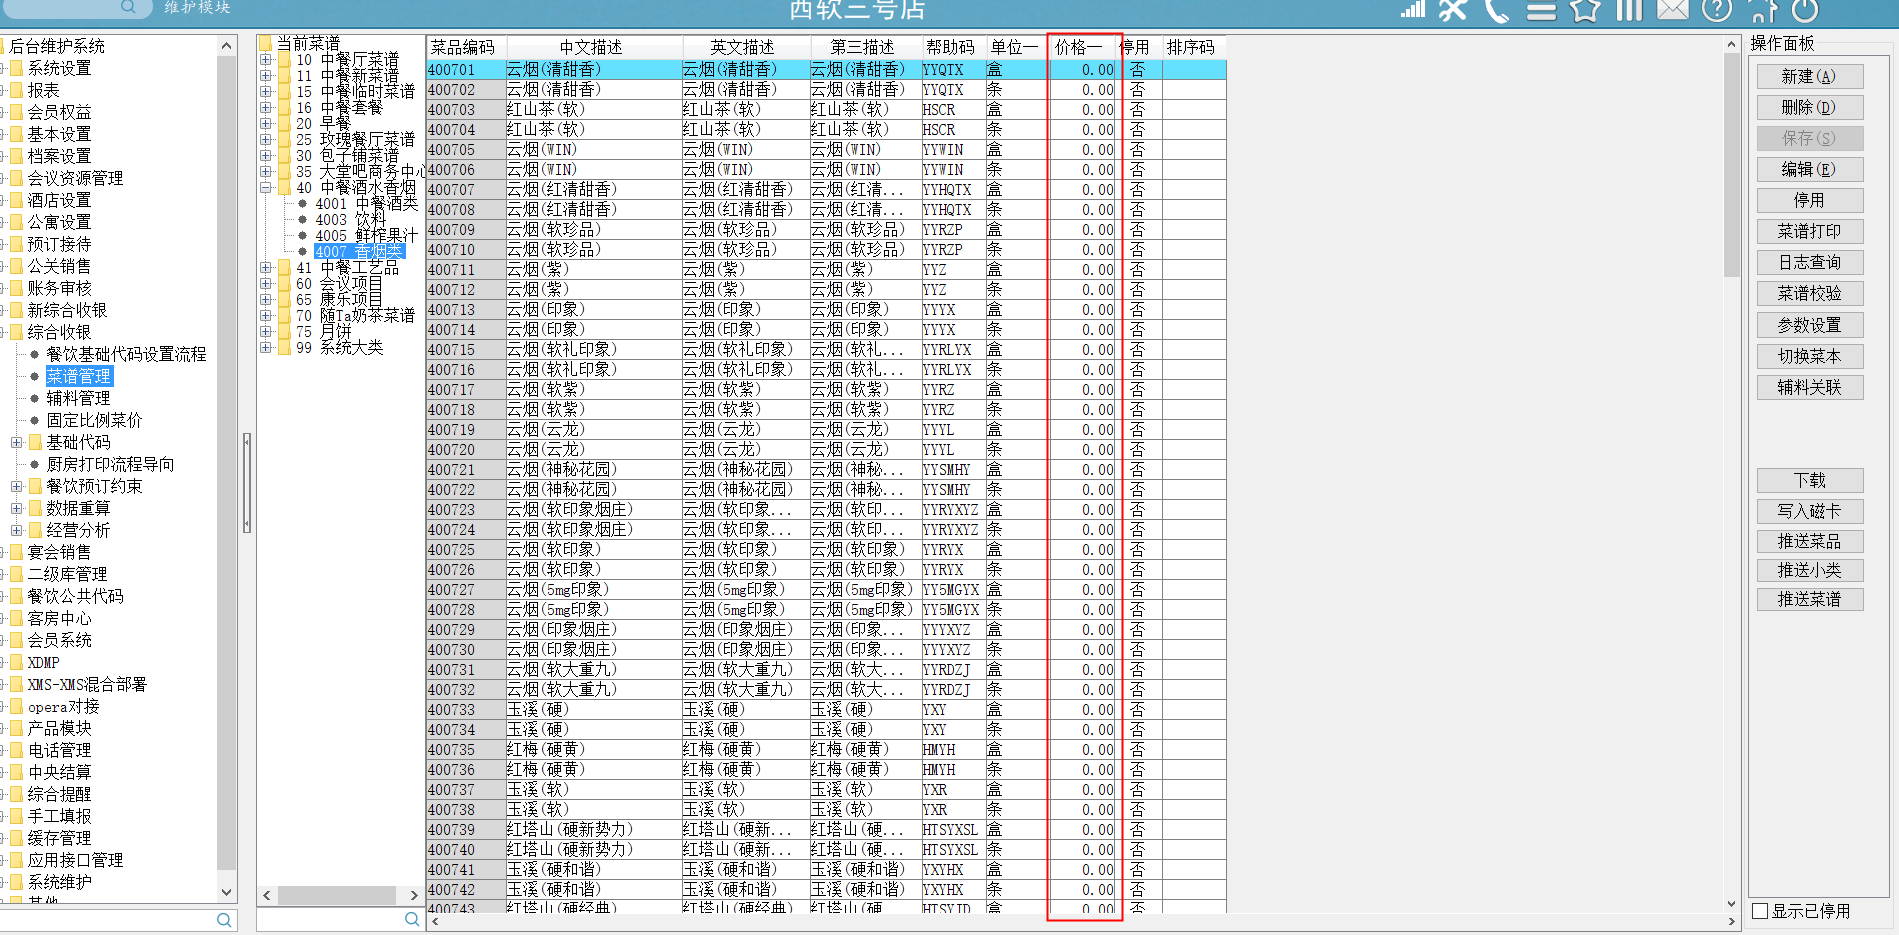Click the 停用 button
The image size is (1899, 935).
(x=1809, y=201)
